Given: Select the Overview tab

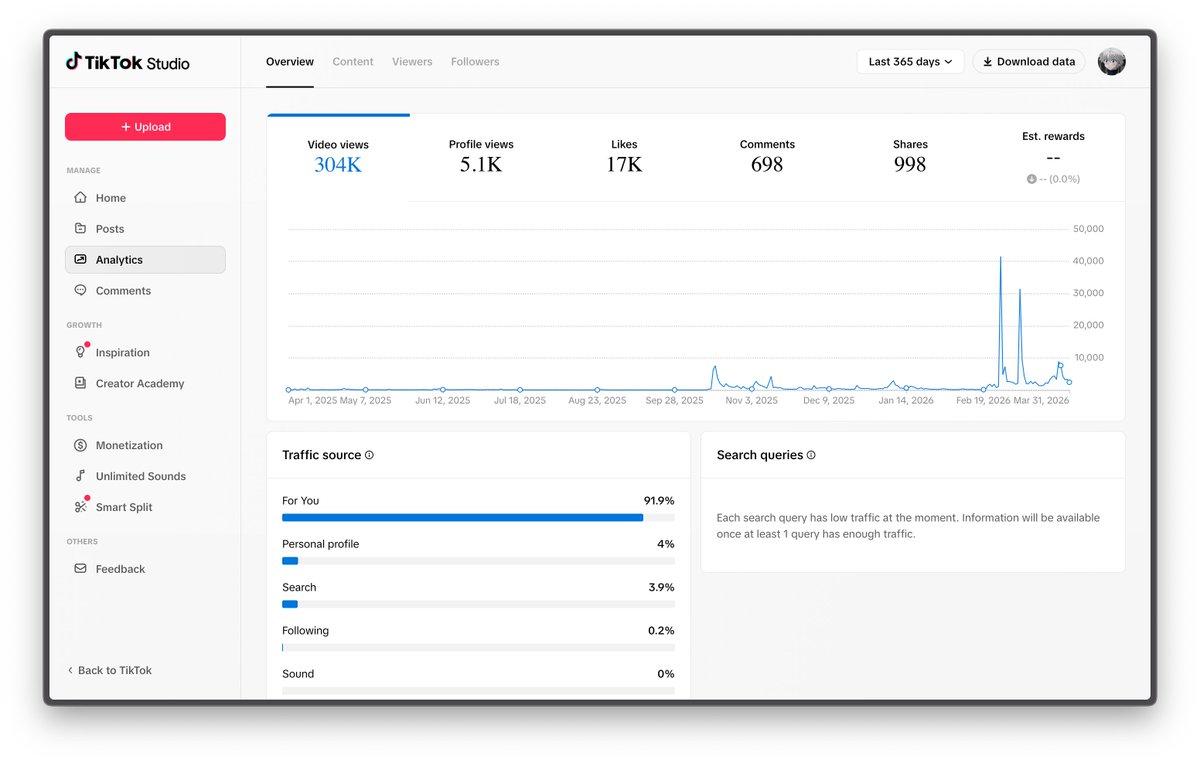Looking at the screenshot, I should (290, 62).
